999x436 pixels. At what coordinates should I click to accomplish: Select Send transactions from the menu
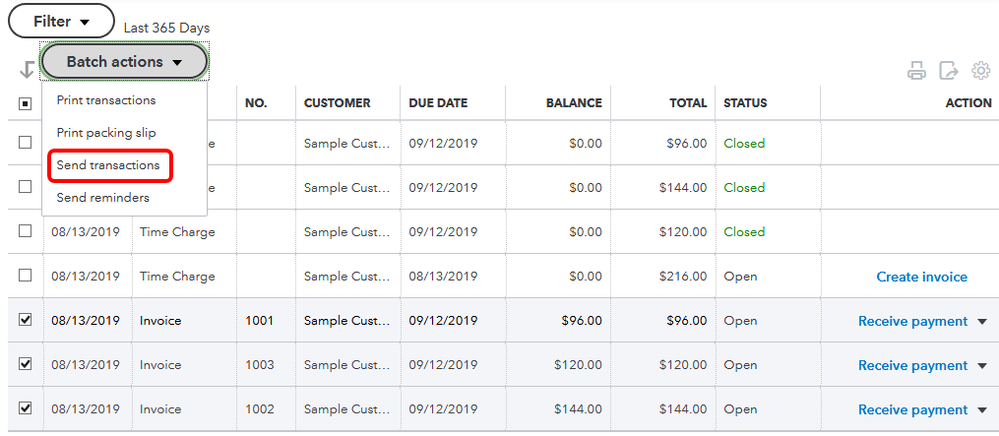108,165
